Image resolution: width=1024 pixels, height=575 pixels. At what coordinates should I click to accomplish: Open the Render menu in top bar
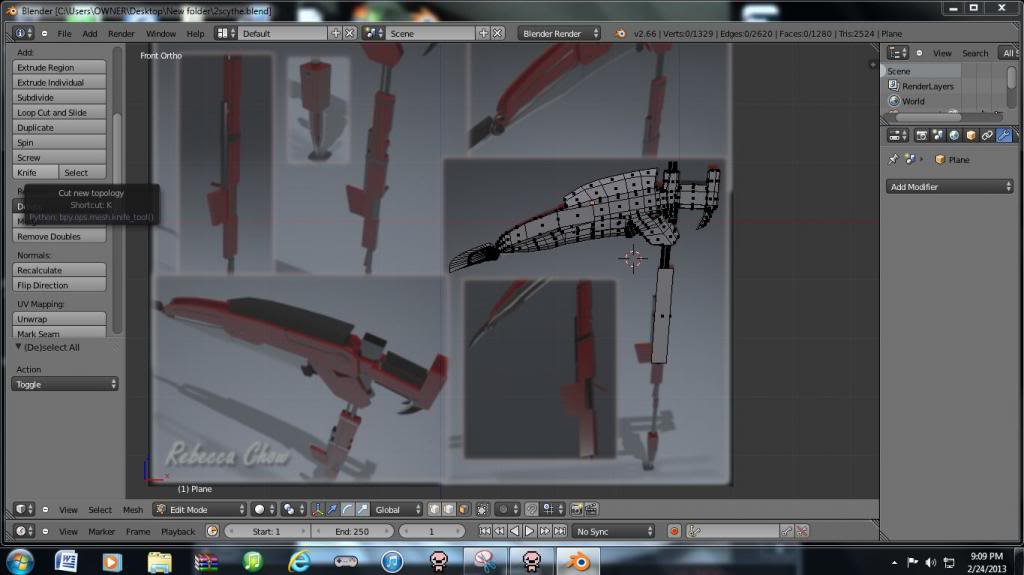coord(121,33)
